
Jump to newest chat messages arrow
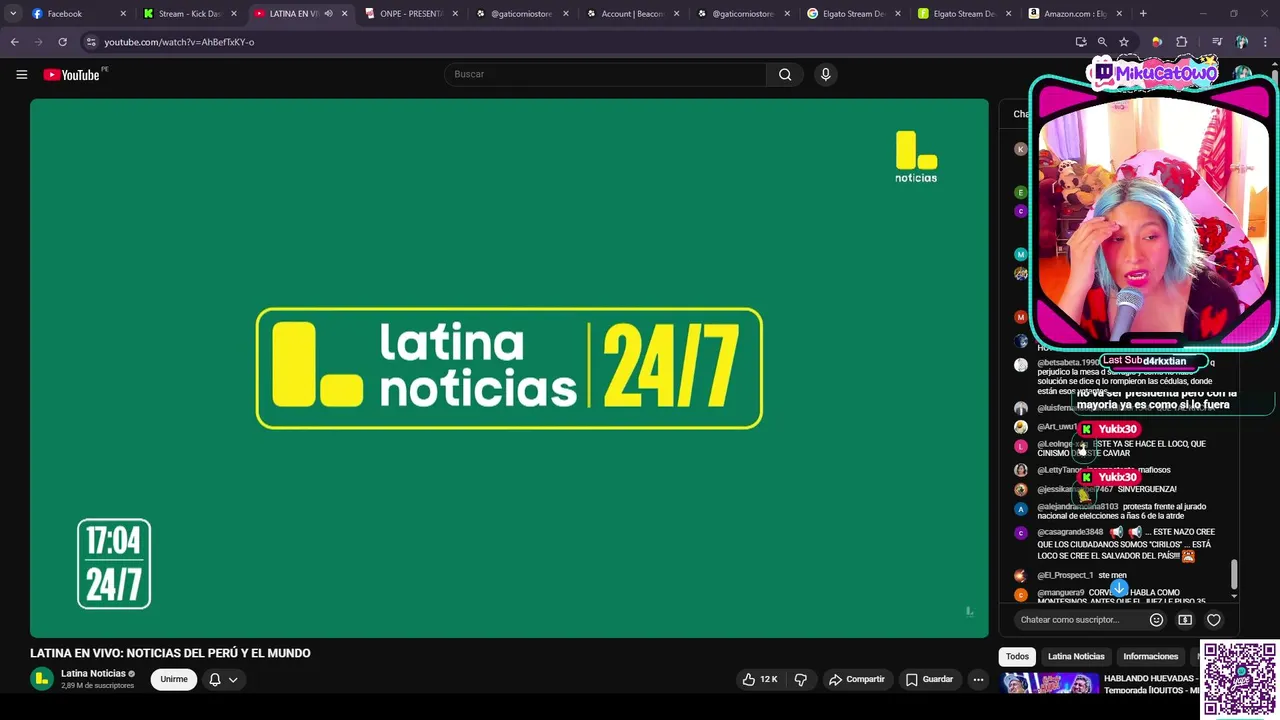click(x=1119, y=588)
